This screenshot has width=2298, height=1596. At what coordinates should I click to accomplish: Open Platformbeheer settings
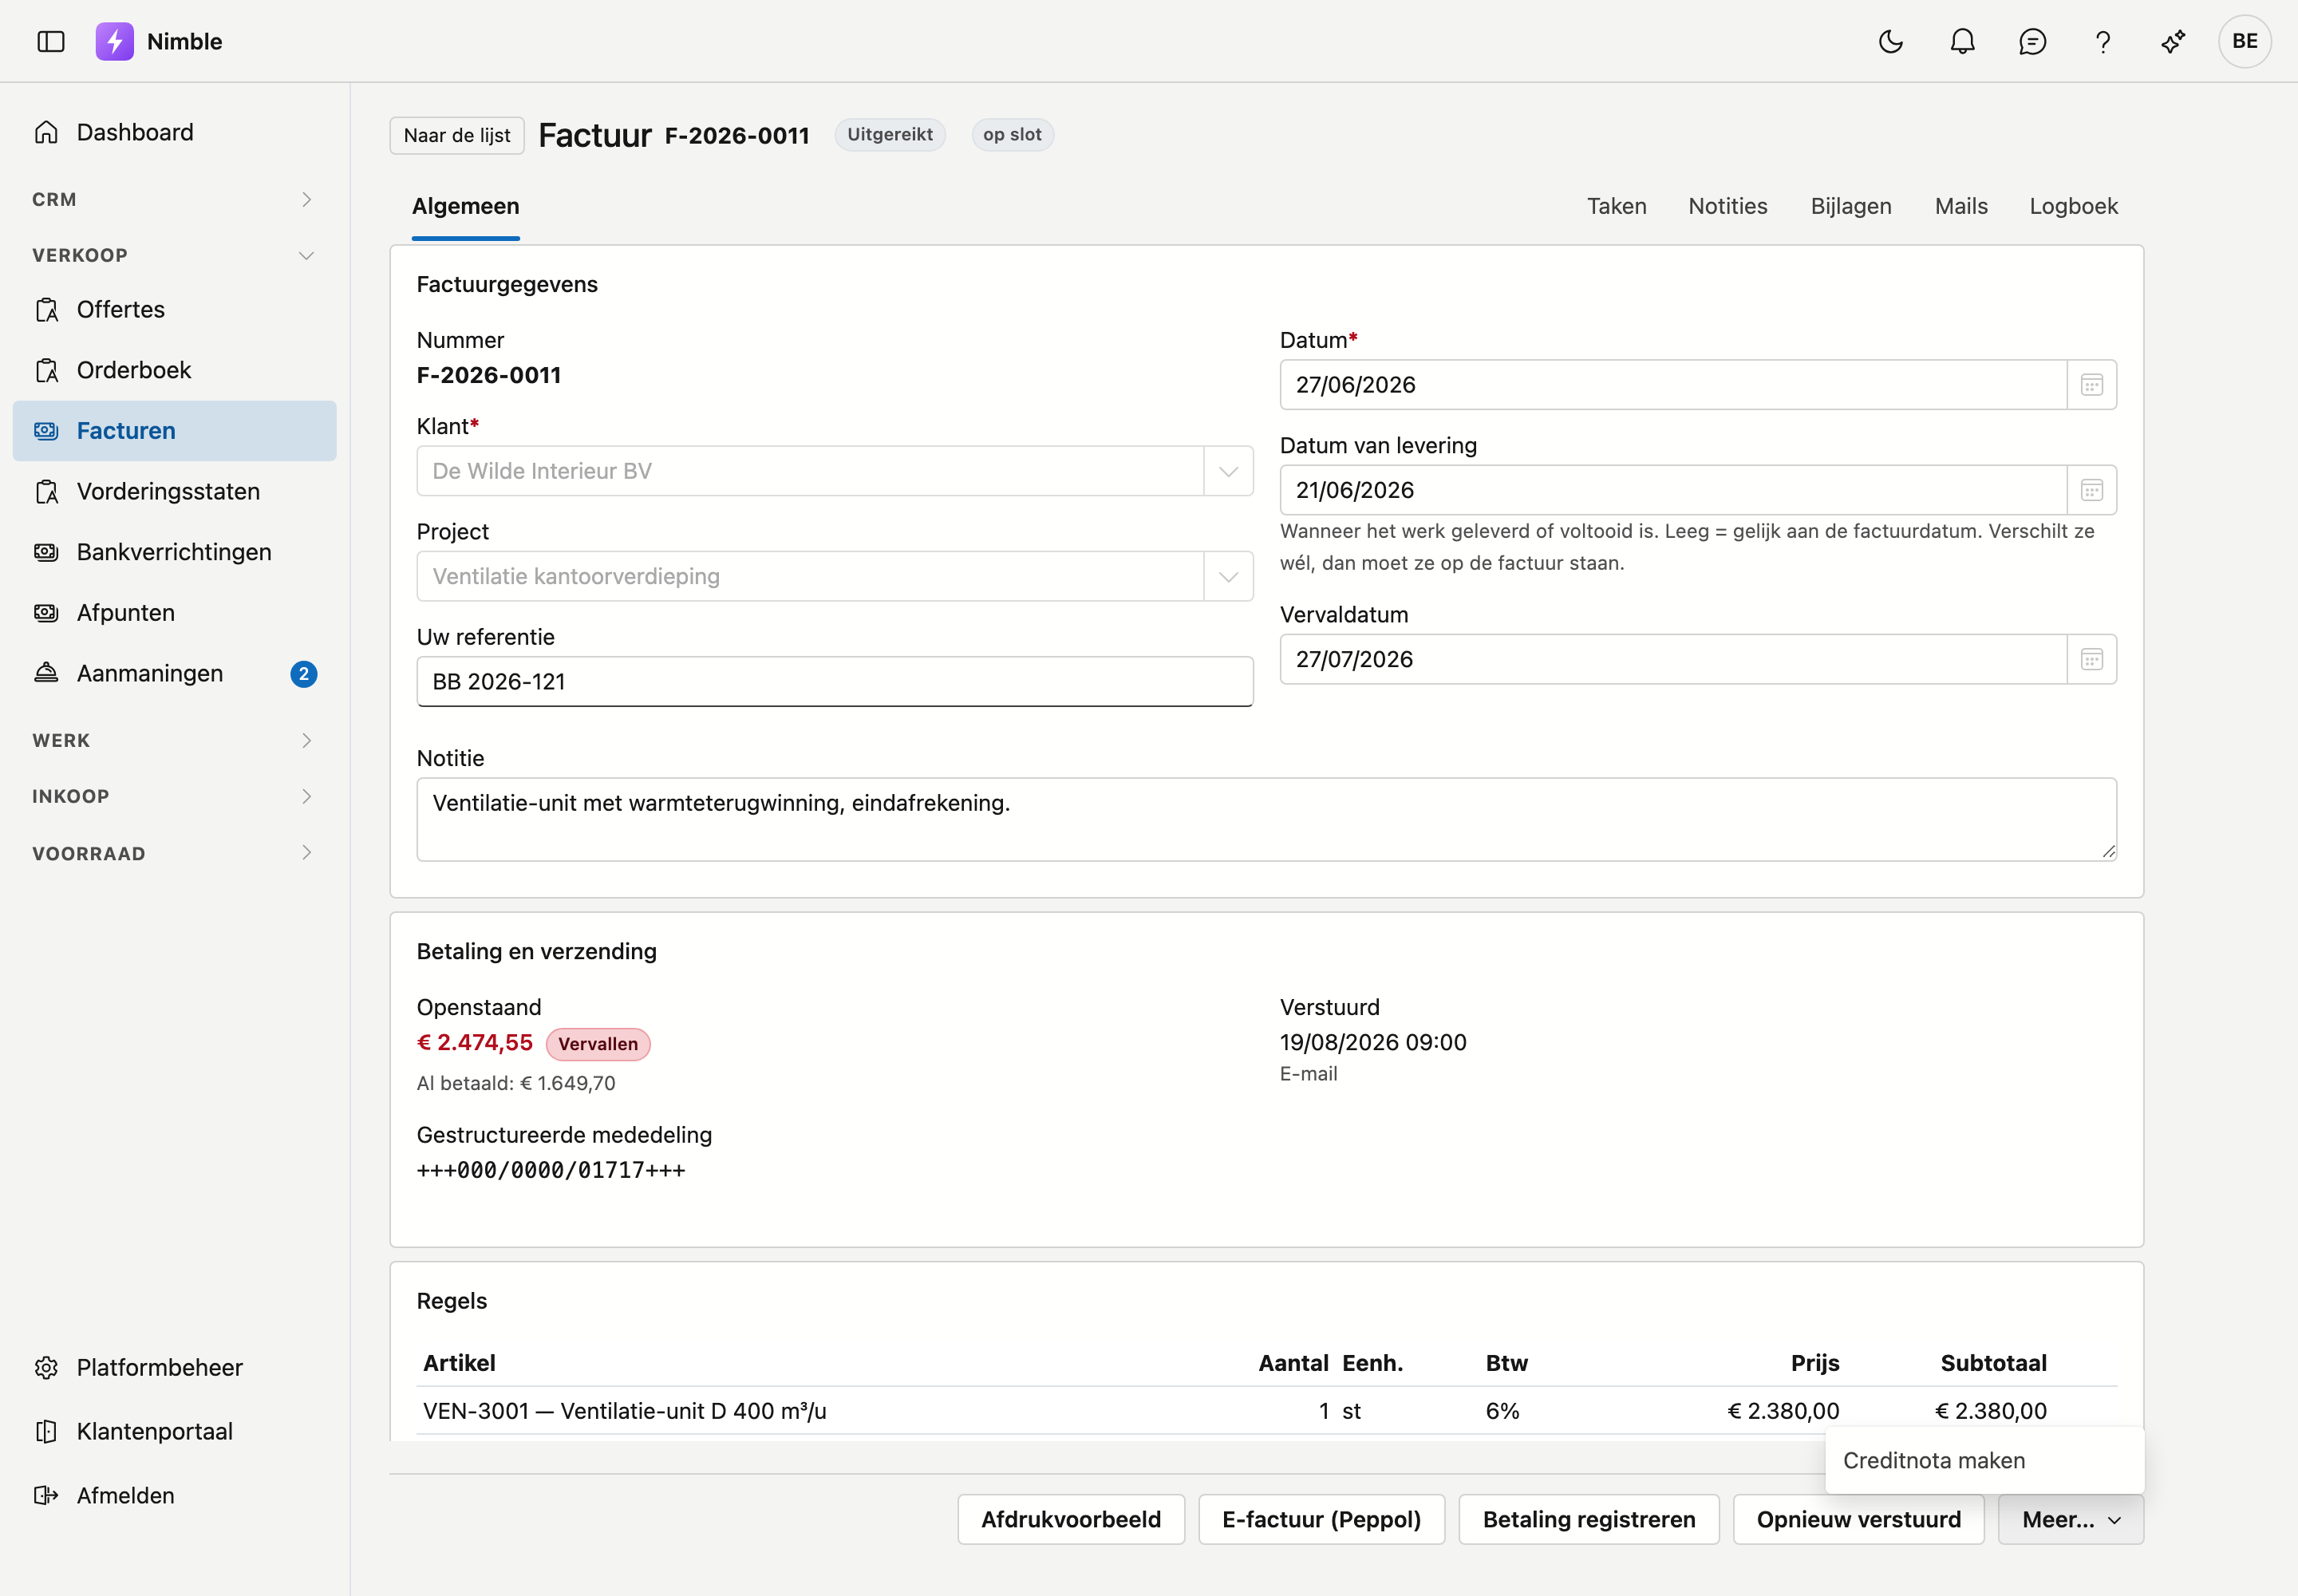pos(174,1367)
